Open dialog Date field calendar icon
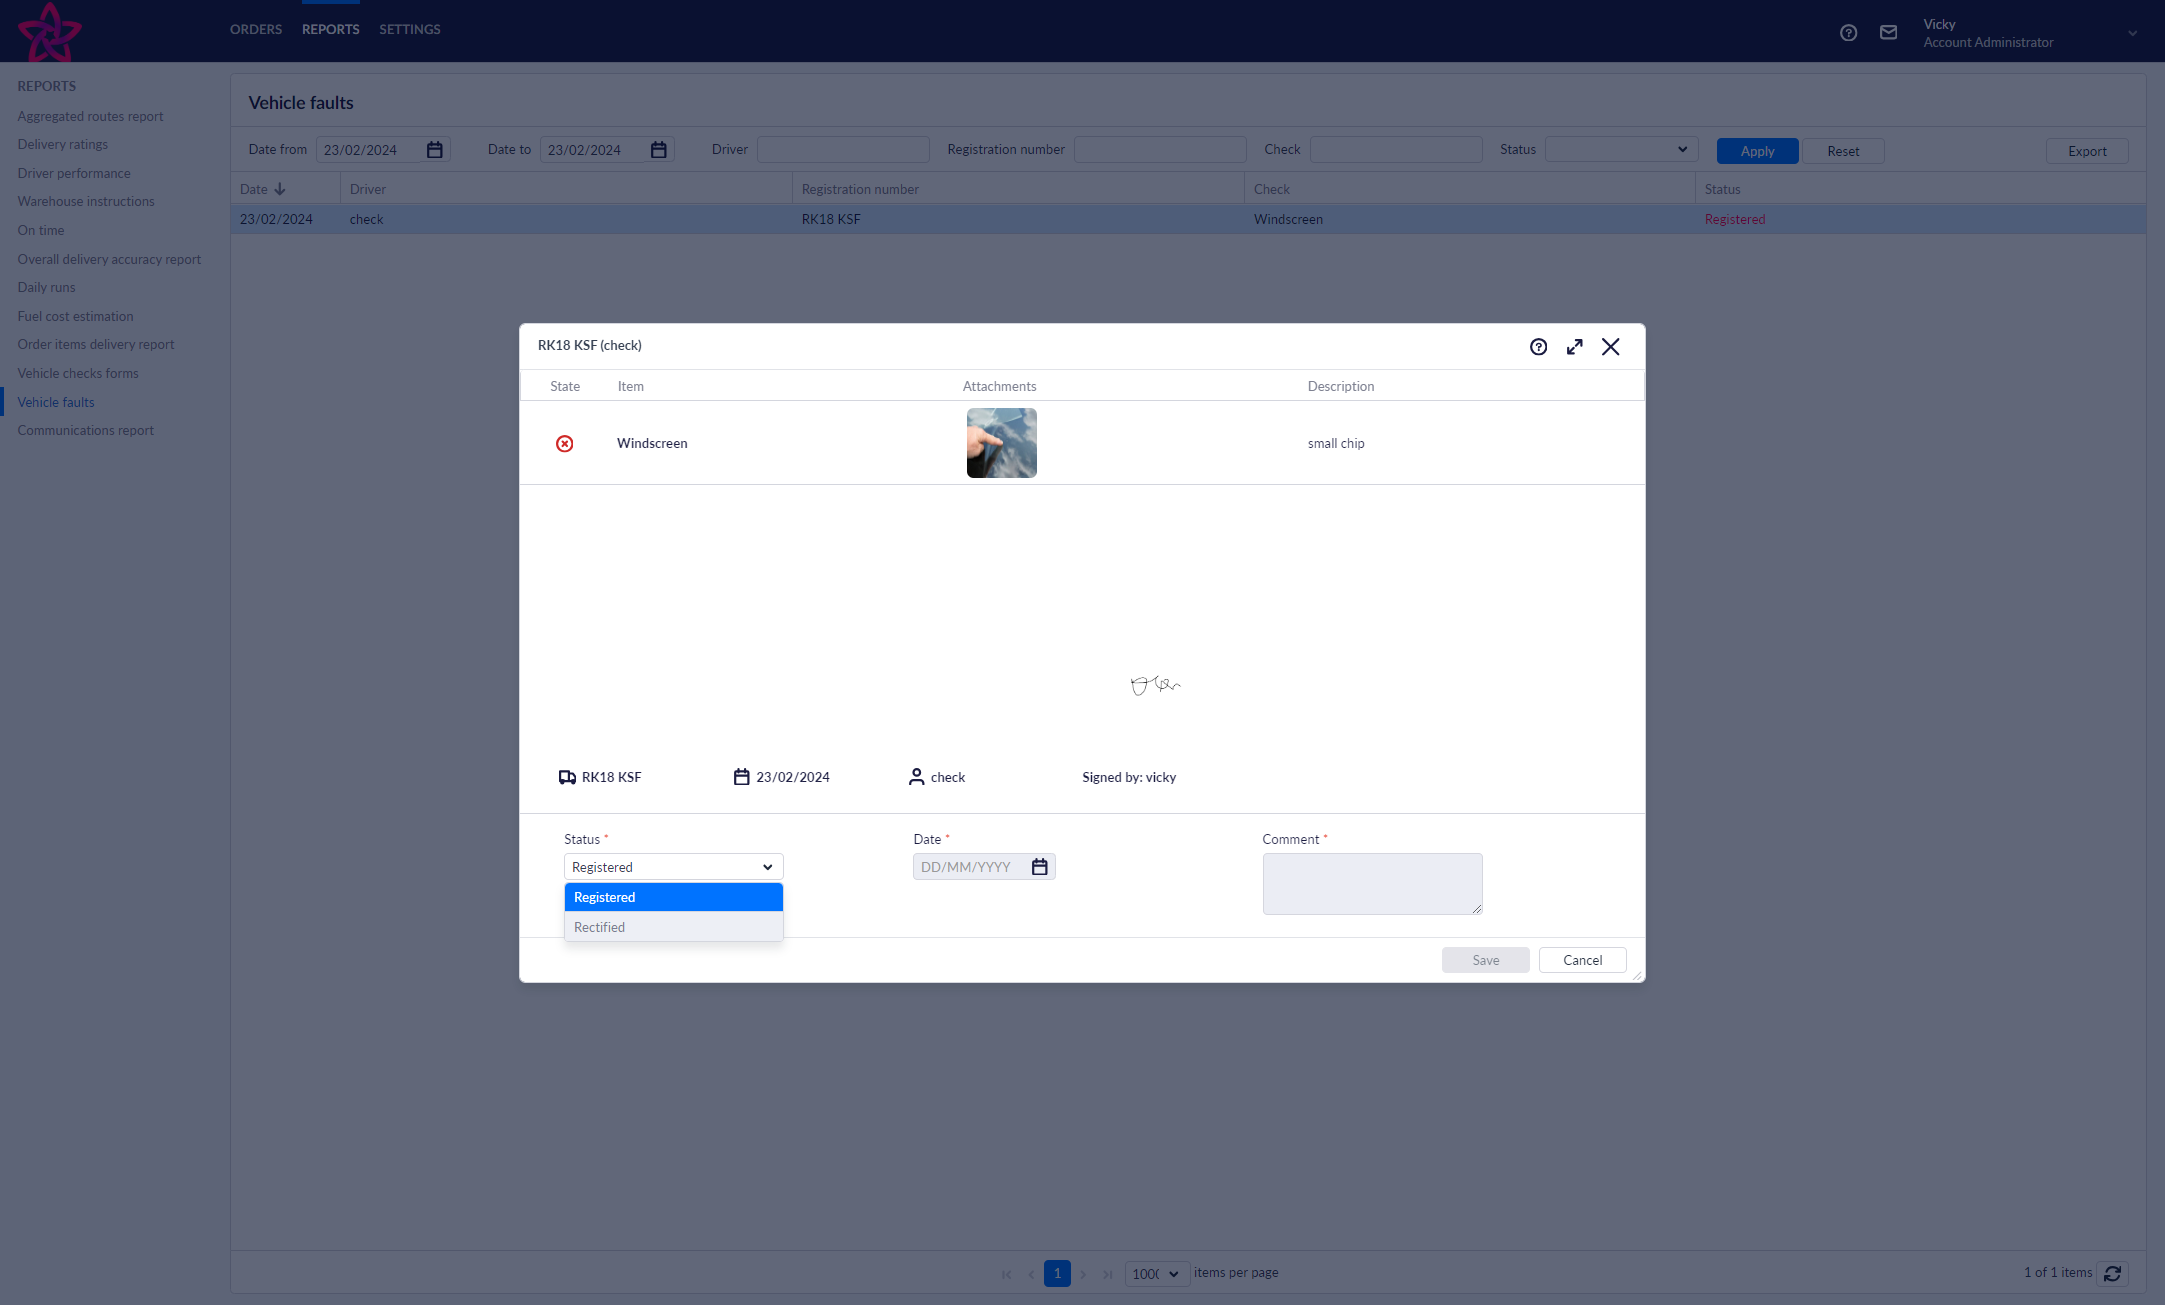This screenshot has width=2165, height=1305. [x=1040, y=867]
